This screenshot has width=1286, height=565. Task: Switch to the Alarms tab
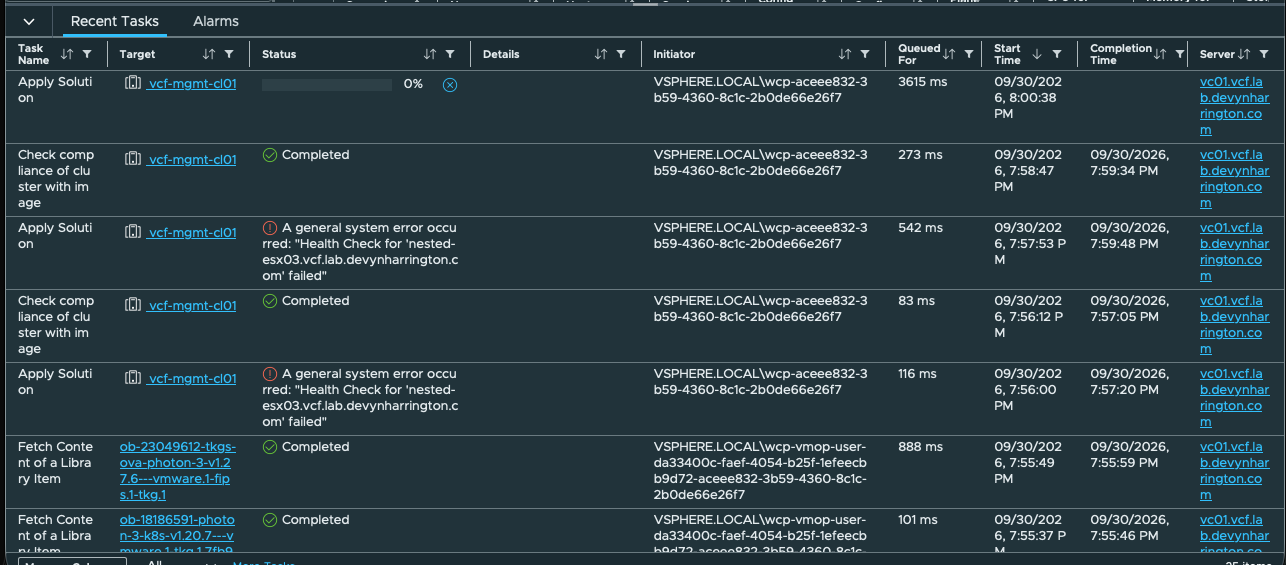[216, 21]
